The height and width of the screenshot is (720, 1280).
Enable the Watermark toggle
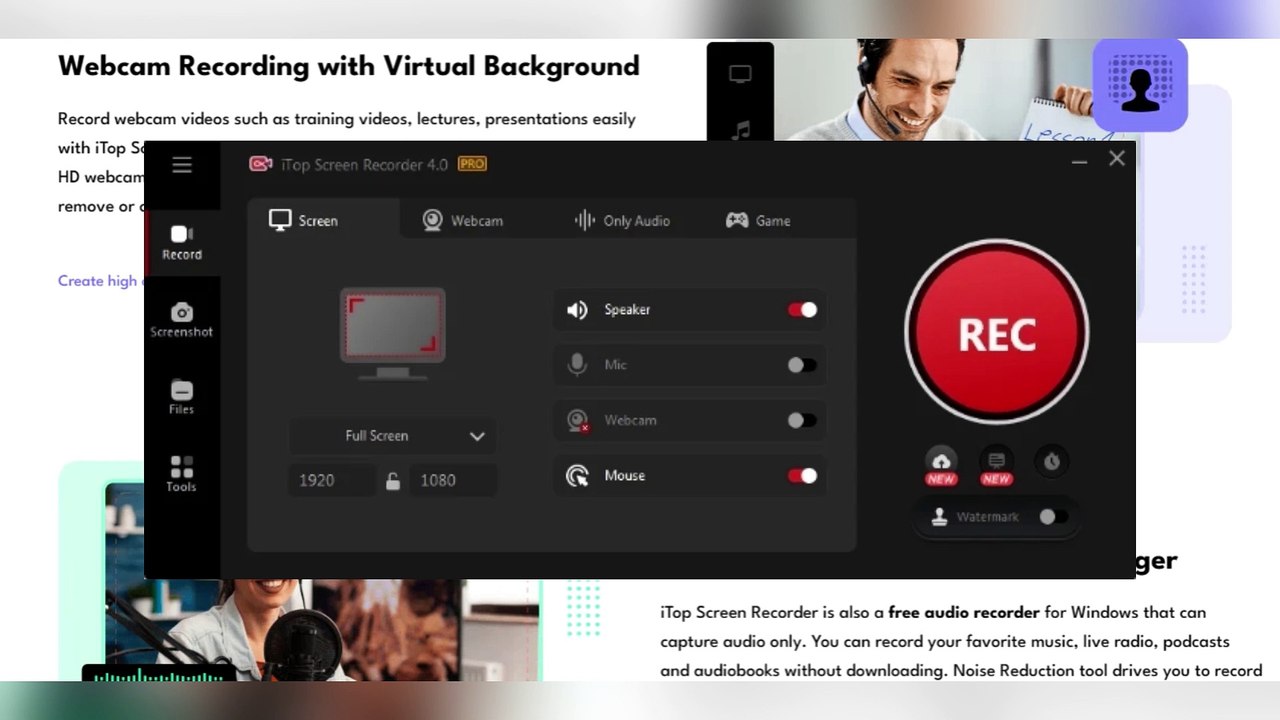1053,517
